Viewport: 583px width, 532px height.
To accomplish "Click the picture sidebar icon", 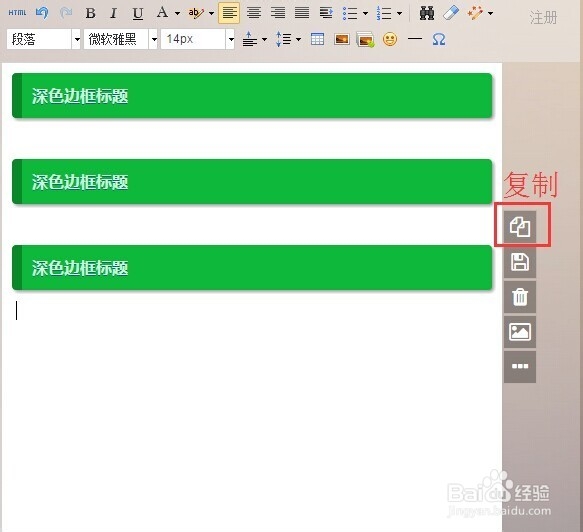I will pos(520,332).
